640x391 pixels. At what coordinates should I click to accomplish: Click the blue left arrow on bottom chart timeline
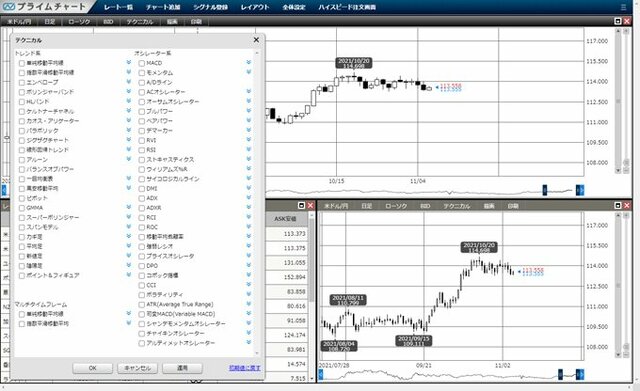click(320, 374)
